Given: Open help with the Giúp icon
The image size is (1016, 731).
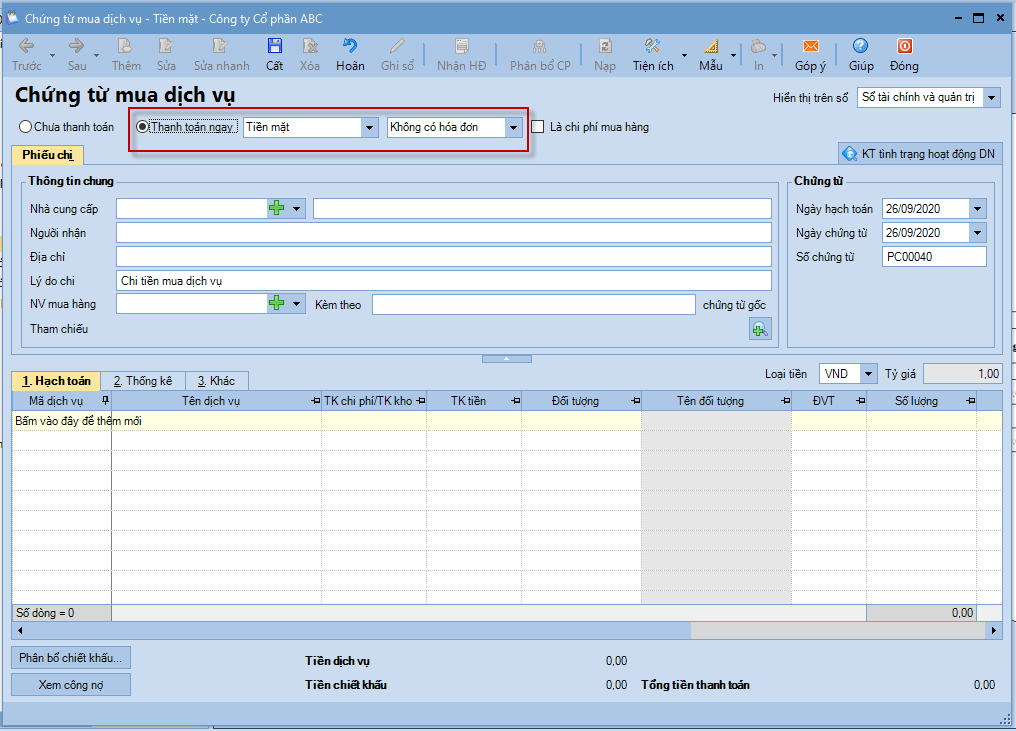Looking at the screenshot, I should tap(860, 46).
